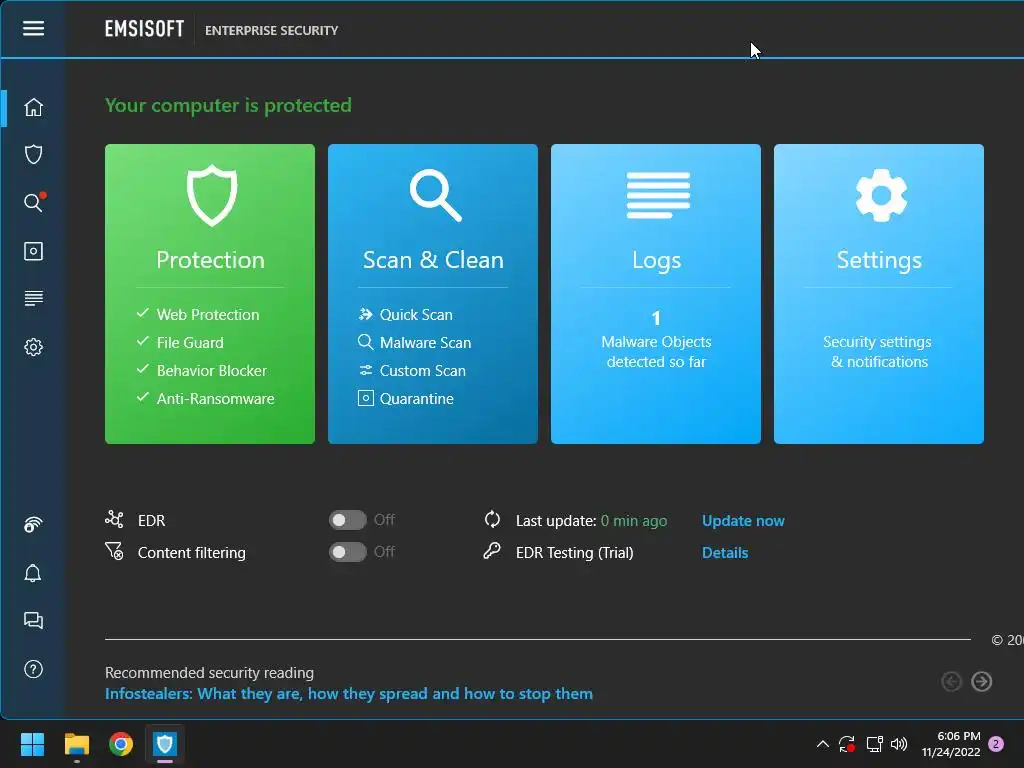Open Quarantine from Scan & Clean tile
1024x768 pixels.
[416, 399]
